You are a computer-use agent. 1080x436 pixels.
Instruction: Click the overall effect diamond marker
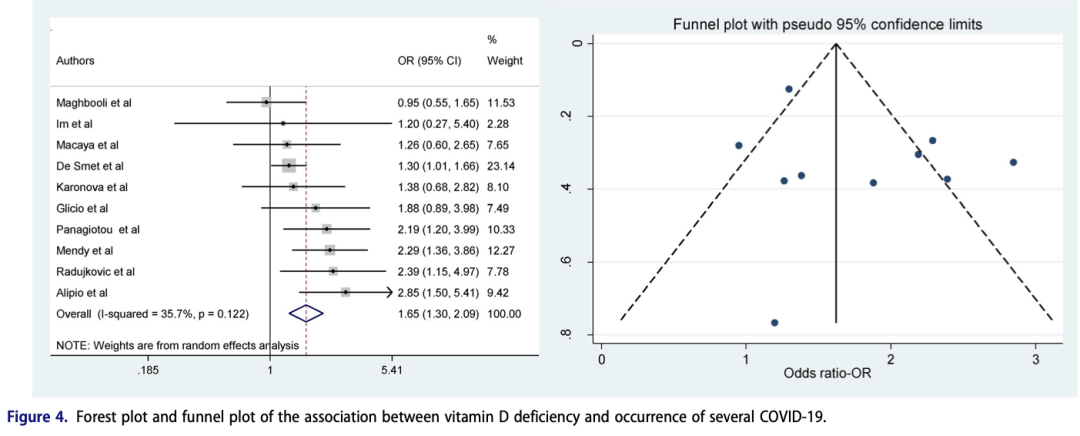(307, 313)
